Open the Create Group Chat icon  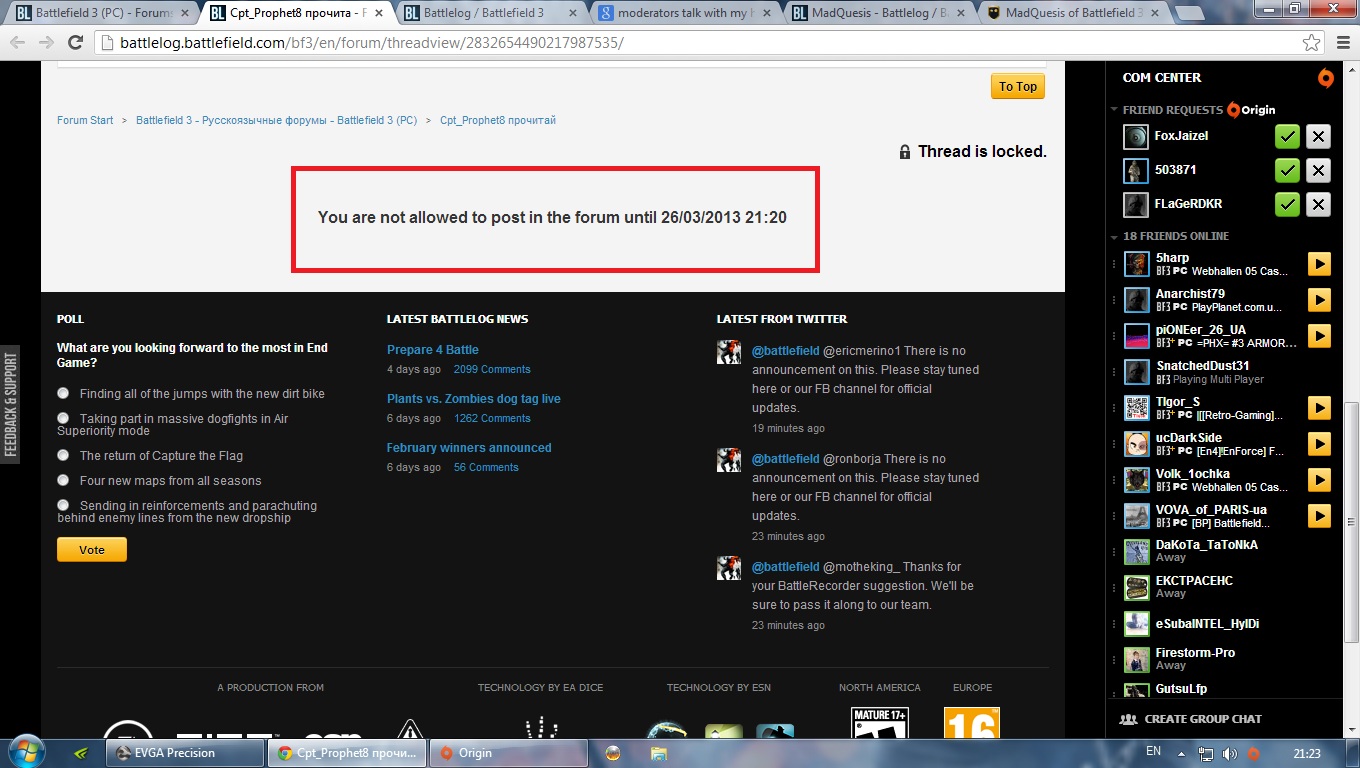tap(1129, 719)
